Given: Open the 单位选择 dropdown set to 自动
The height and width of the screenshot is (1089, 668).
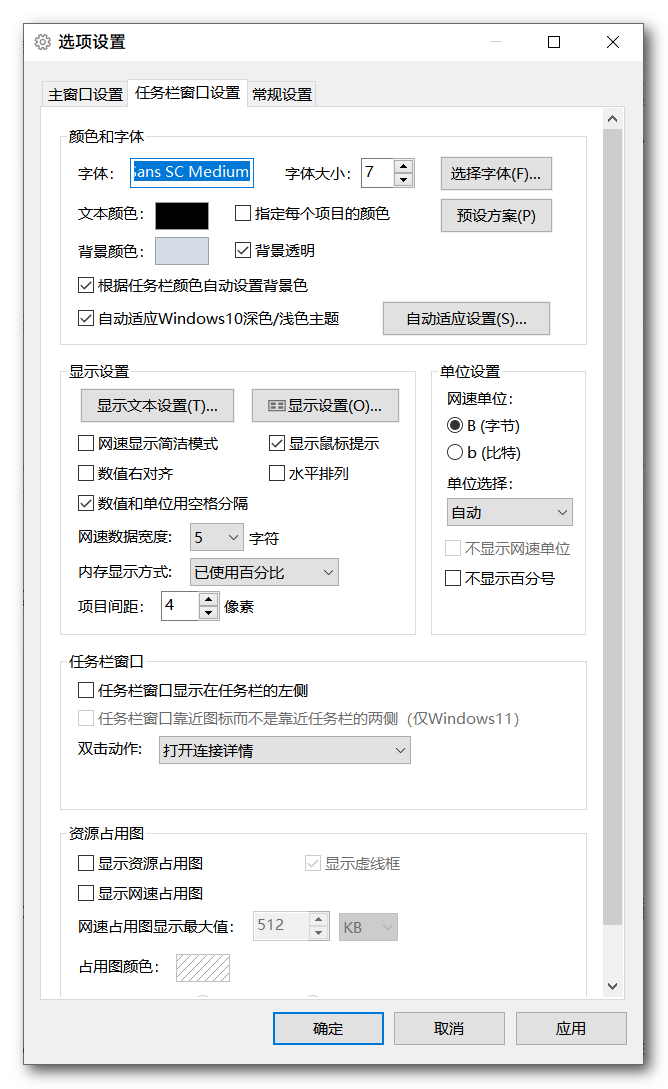Looking at the screenshot, I should tap(509, 512).
